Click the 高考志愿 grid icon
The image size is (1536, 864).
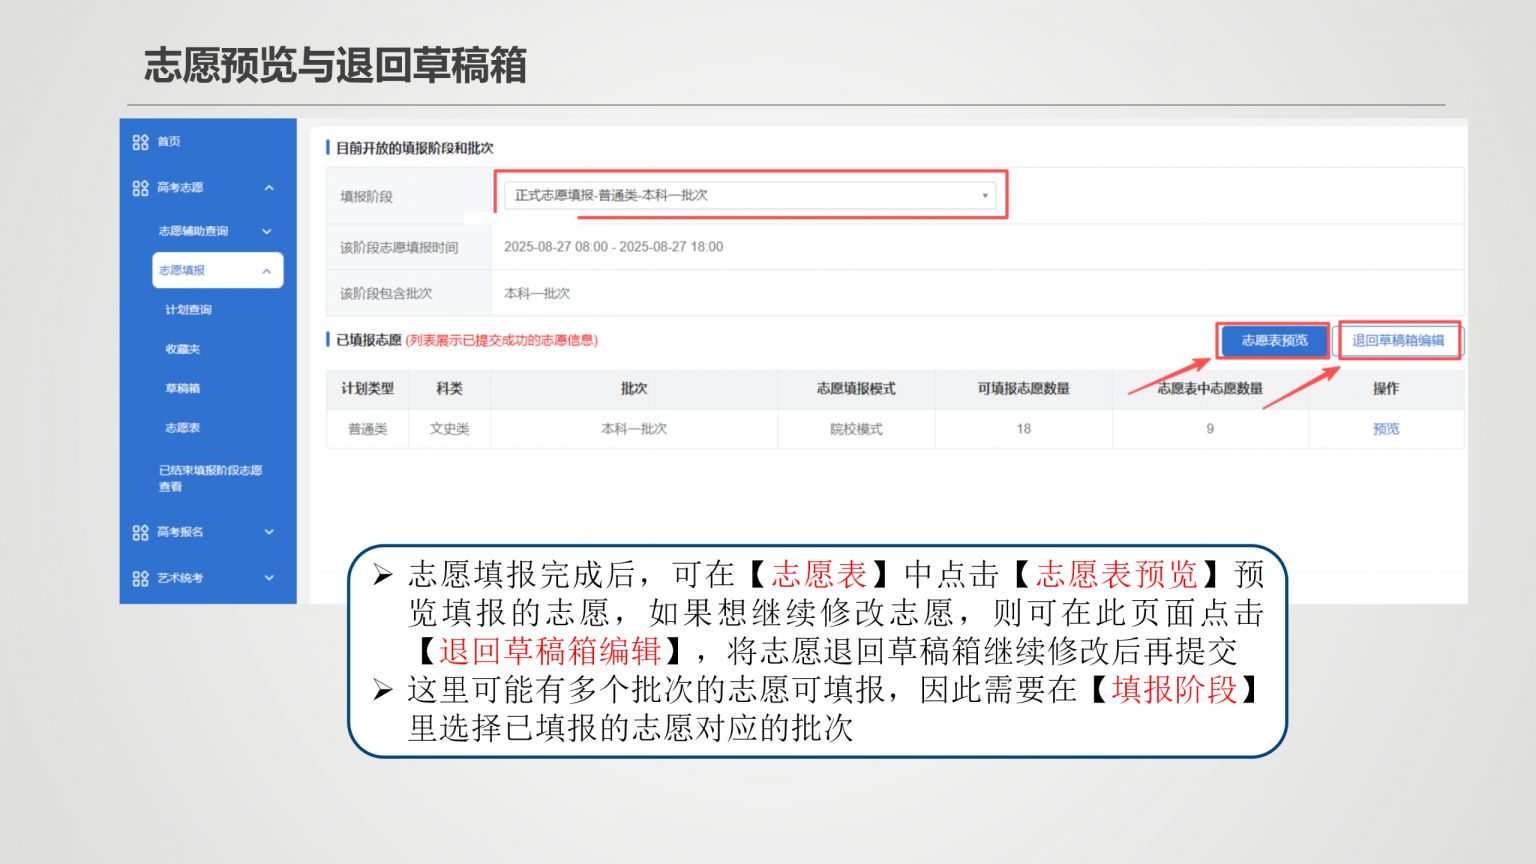point(140,188)
